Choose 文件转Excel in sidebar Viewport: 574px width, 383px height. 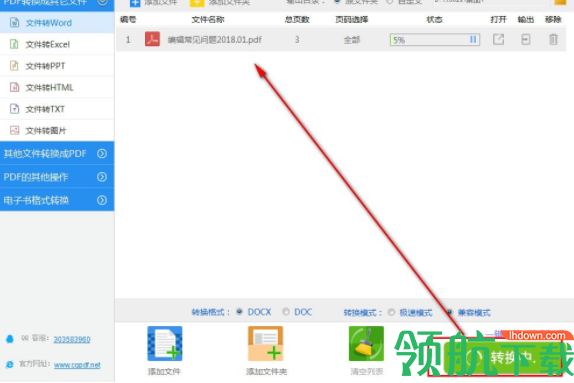(57, 44)
